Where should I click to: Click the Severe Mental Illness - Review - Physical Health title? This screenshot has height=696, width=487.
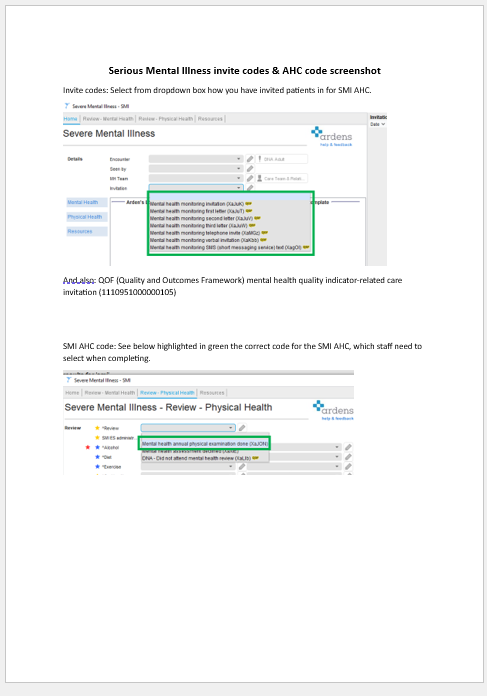(x=168, y=407)
